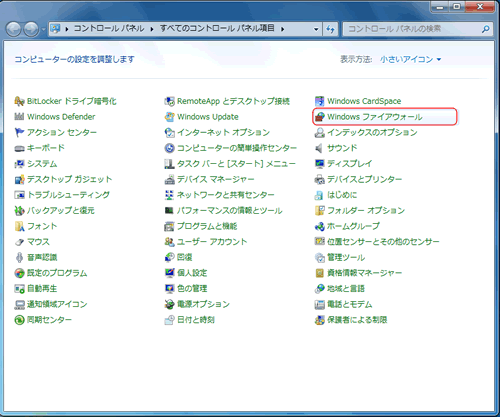Viewport: 500px width, 417px height.
Task: Open the プログラムと機能 link
Action: tap(207, 226)
